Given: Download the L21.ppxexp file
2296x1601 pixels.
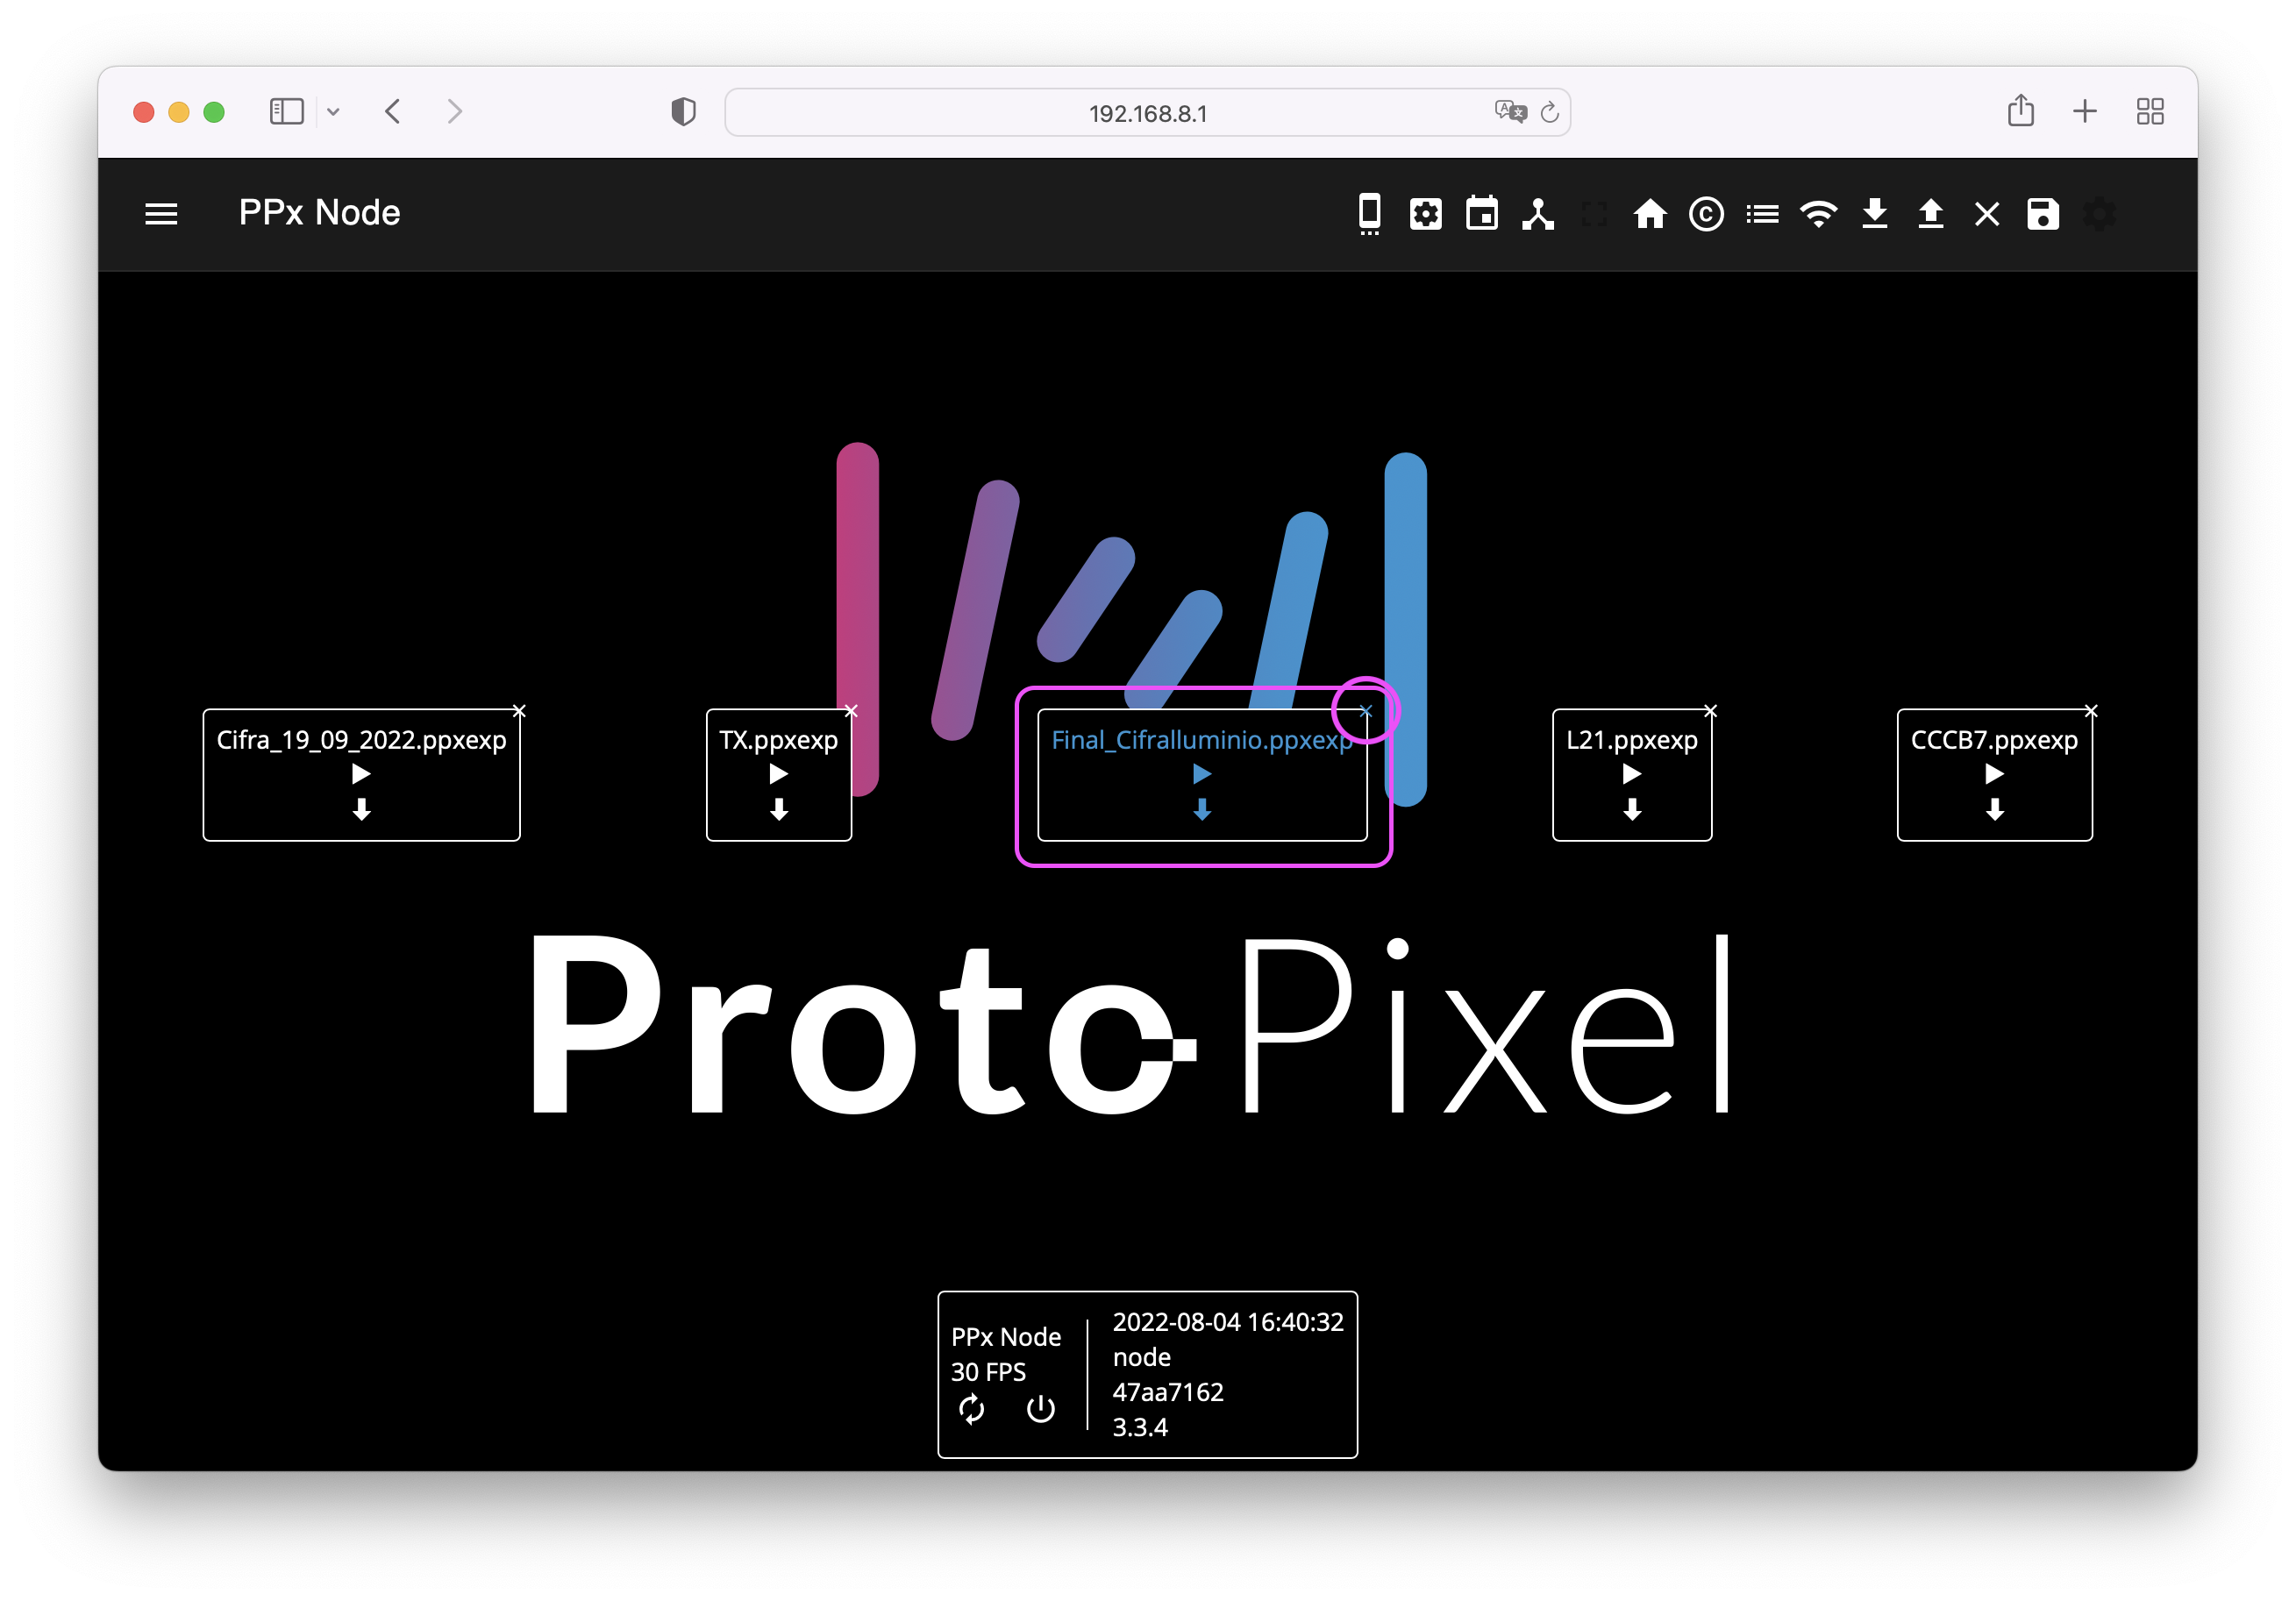Looking at the screenshot, I should tap(1631, 809).
